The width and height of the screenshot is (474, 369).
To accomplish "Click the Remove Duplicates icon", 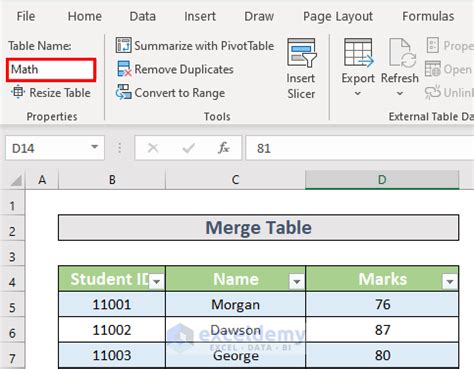I will click(x=124, y=69).
